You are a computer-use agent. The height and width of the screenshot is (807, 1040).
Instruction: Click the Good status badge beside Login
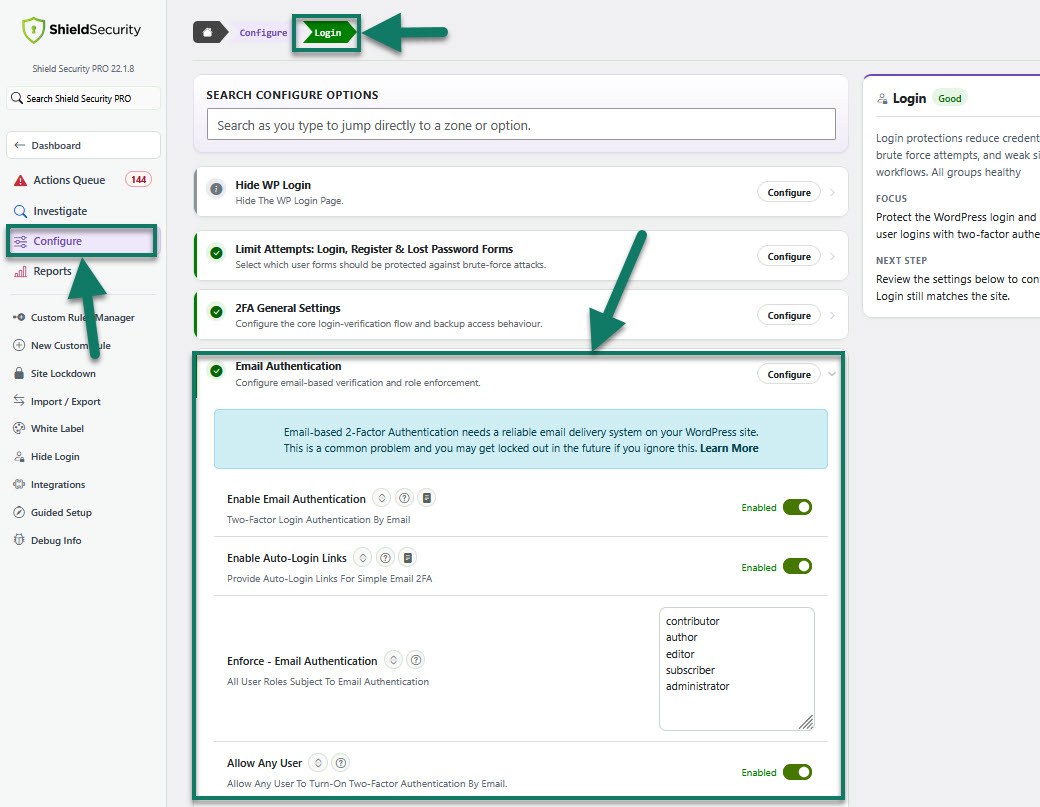[950, 98]
